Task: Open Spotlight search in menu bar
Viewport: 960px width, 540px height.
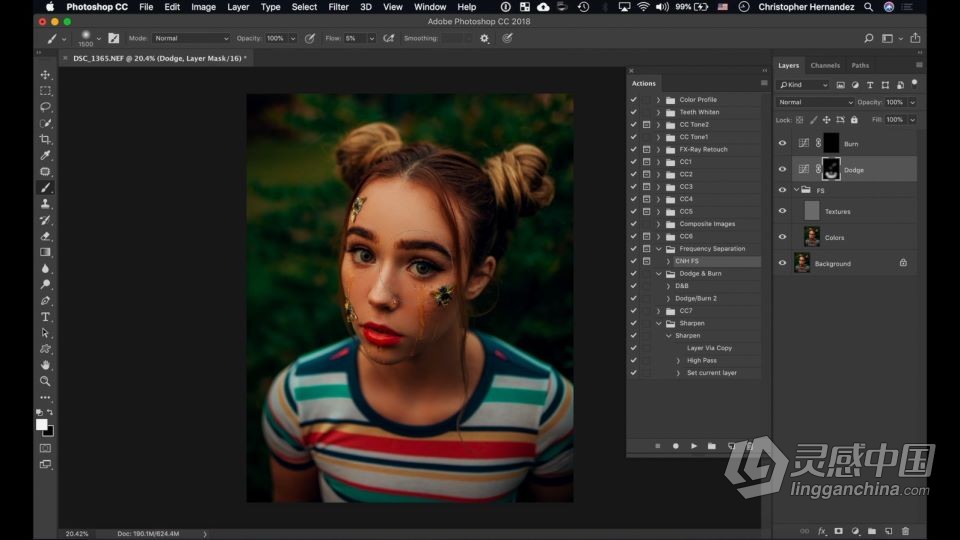Action: 868,7
